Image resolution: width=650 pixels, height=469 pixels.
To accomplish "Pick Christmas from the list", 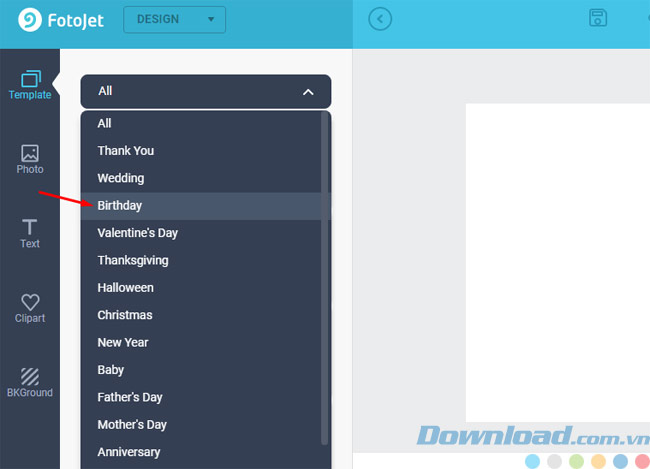I will 125,315.
